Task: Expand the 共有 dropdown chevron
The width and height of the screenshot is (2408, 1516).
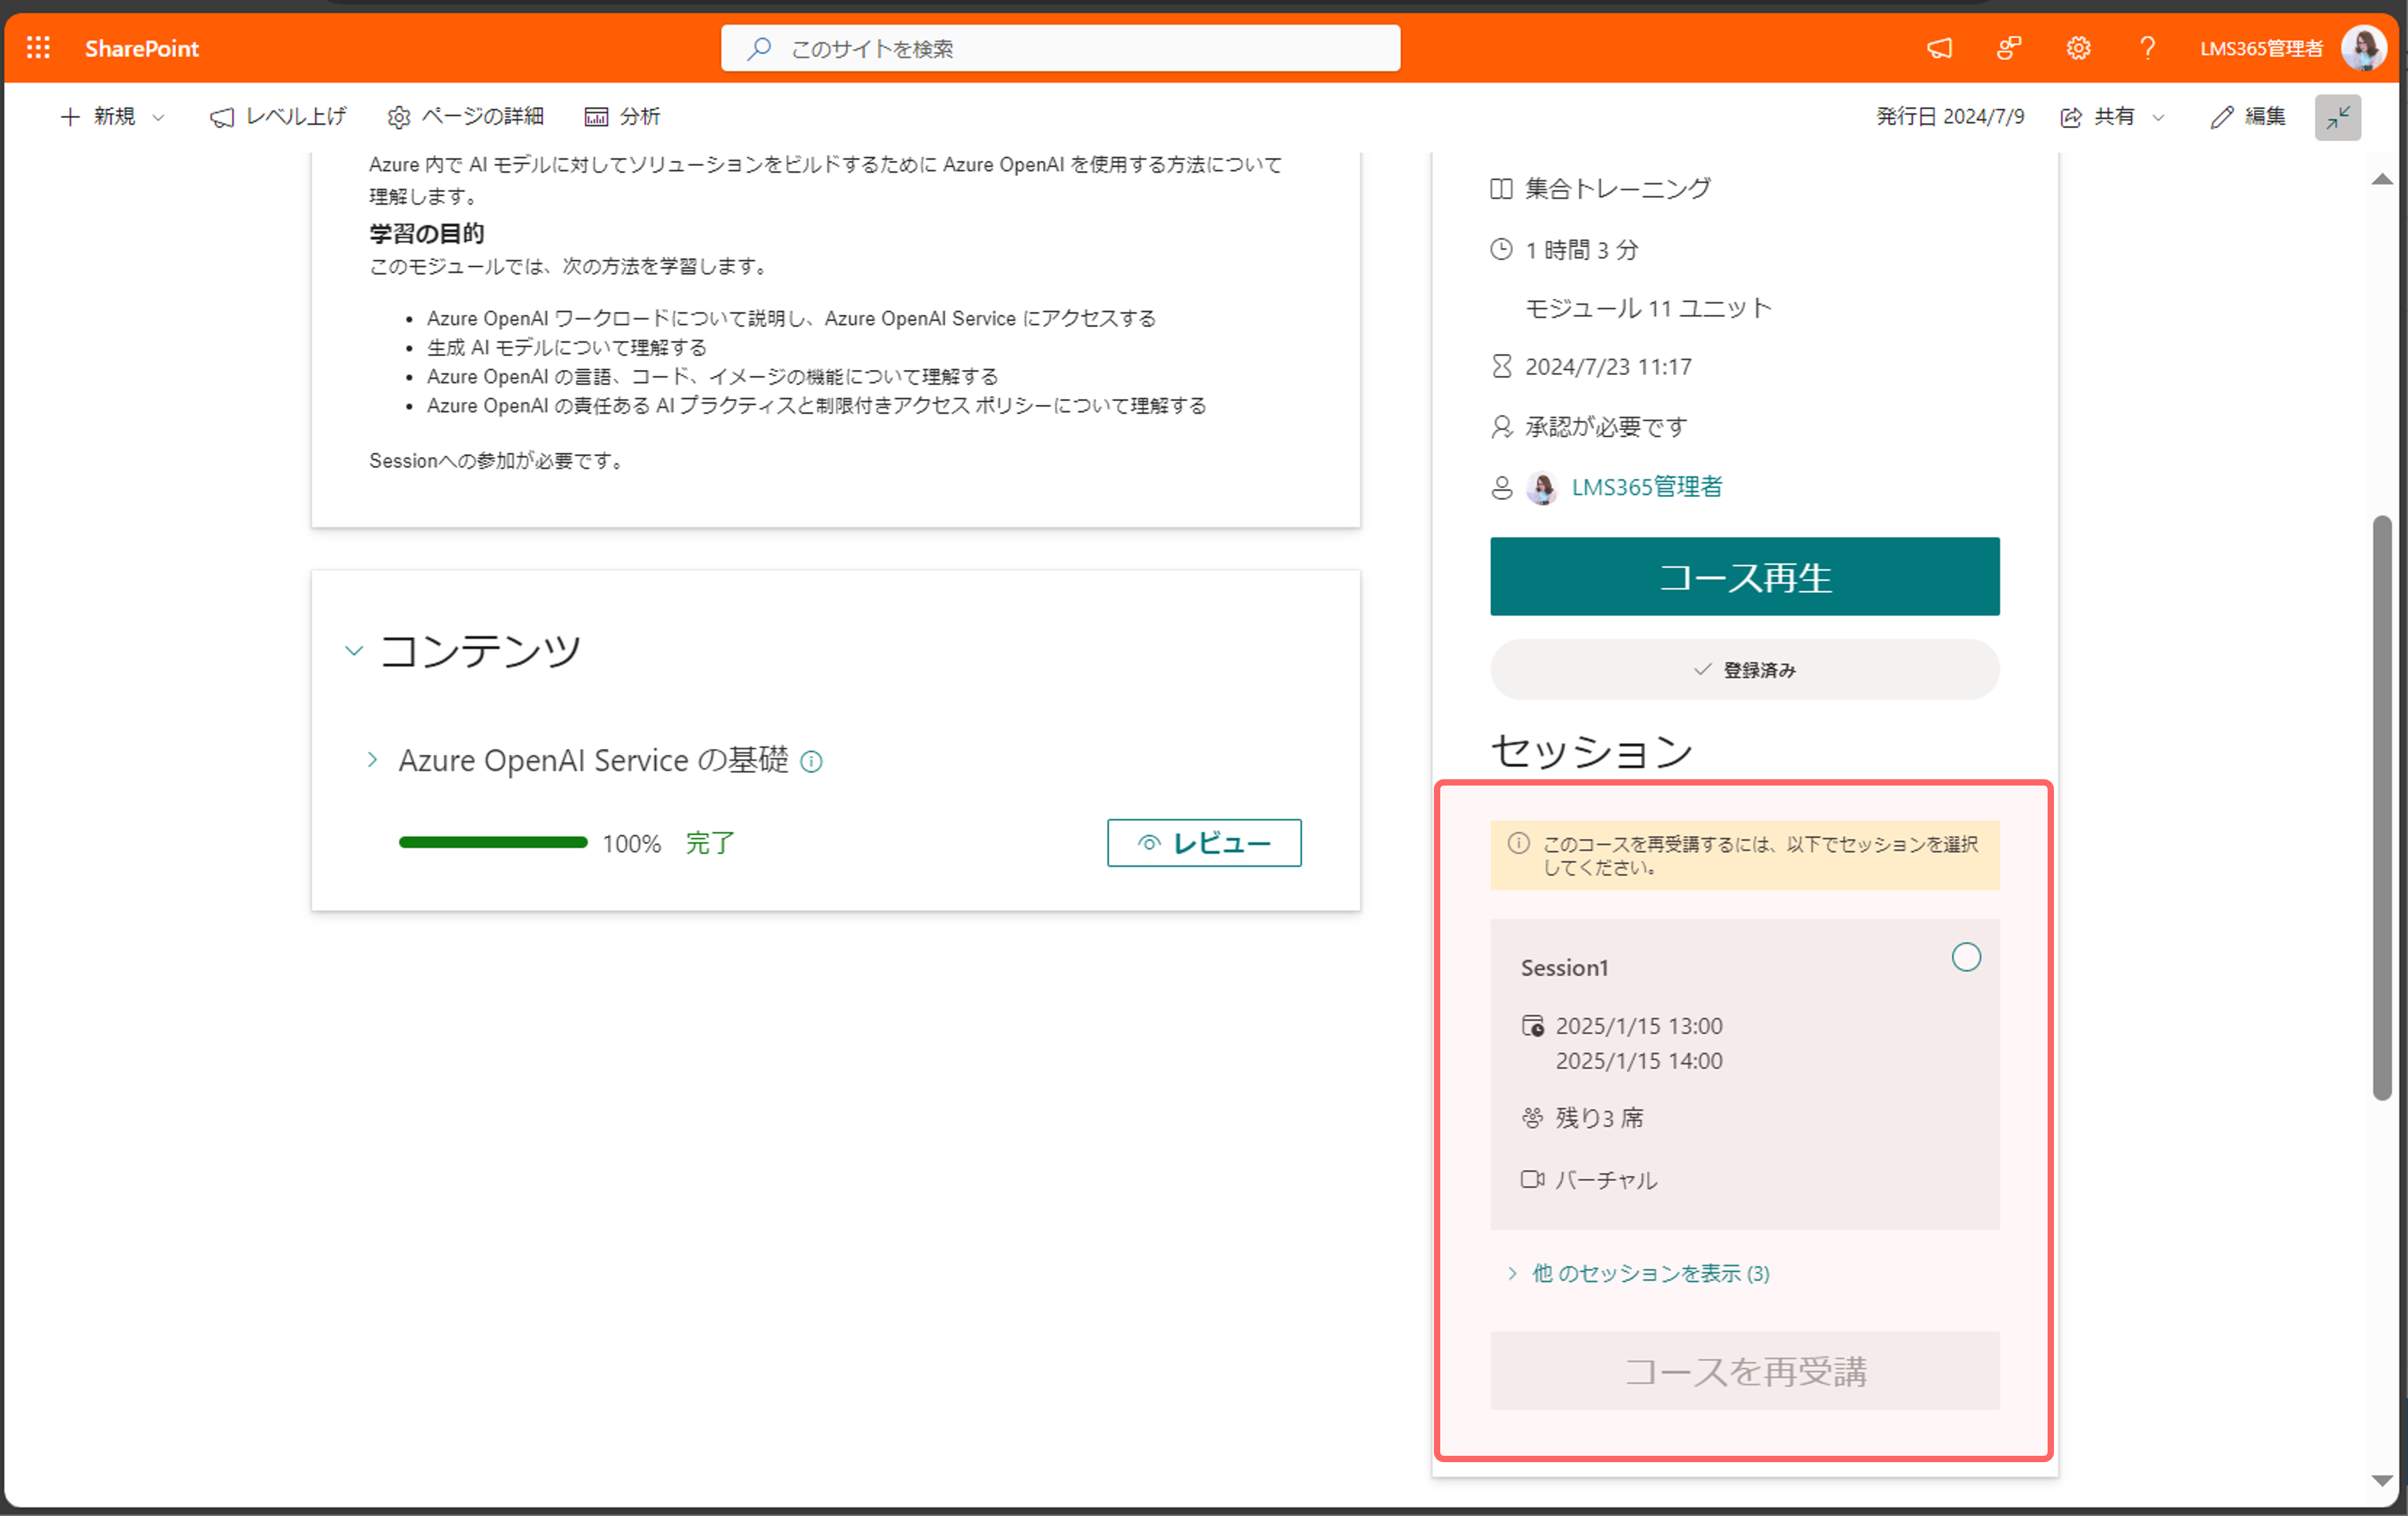Action: (x=2158, y=117)
